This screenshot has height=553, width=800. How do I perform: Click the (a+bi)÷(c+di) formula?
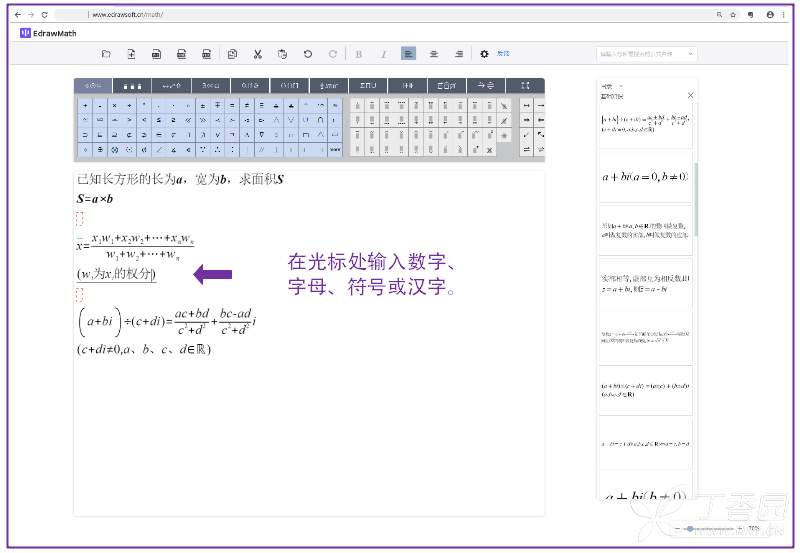167,321
